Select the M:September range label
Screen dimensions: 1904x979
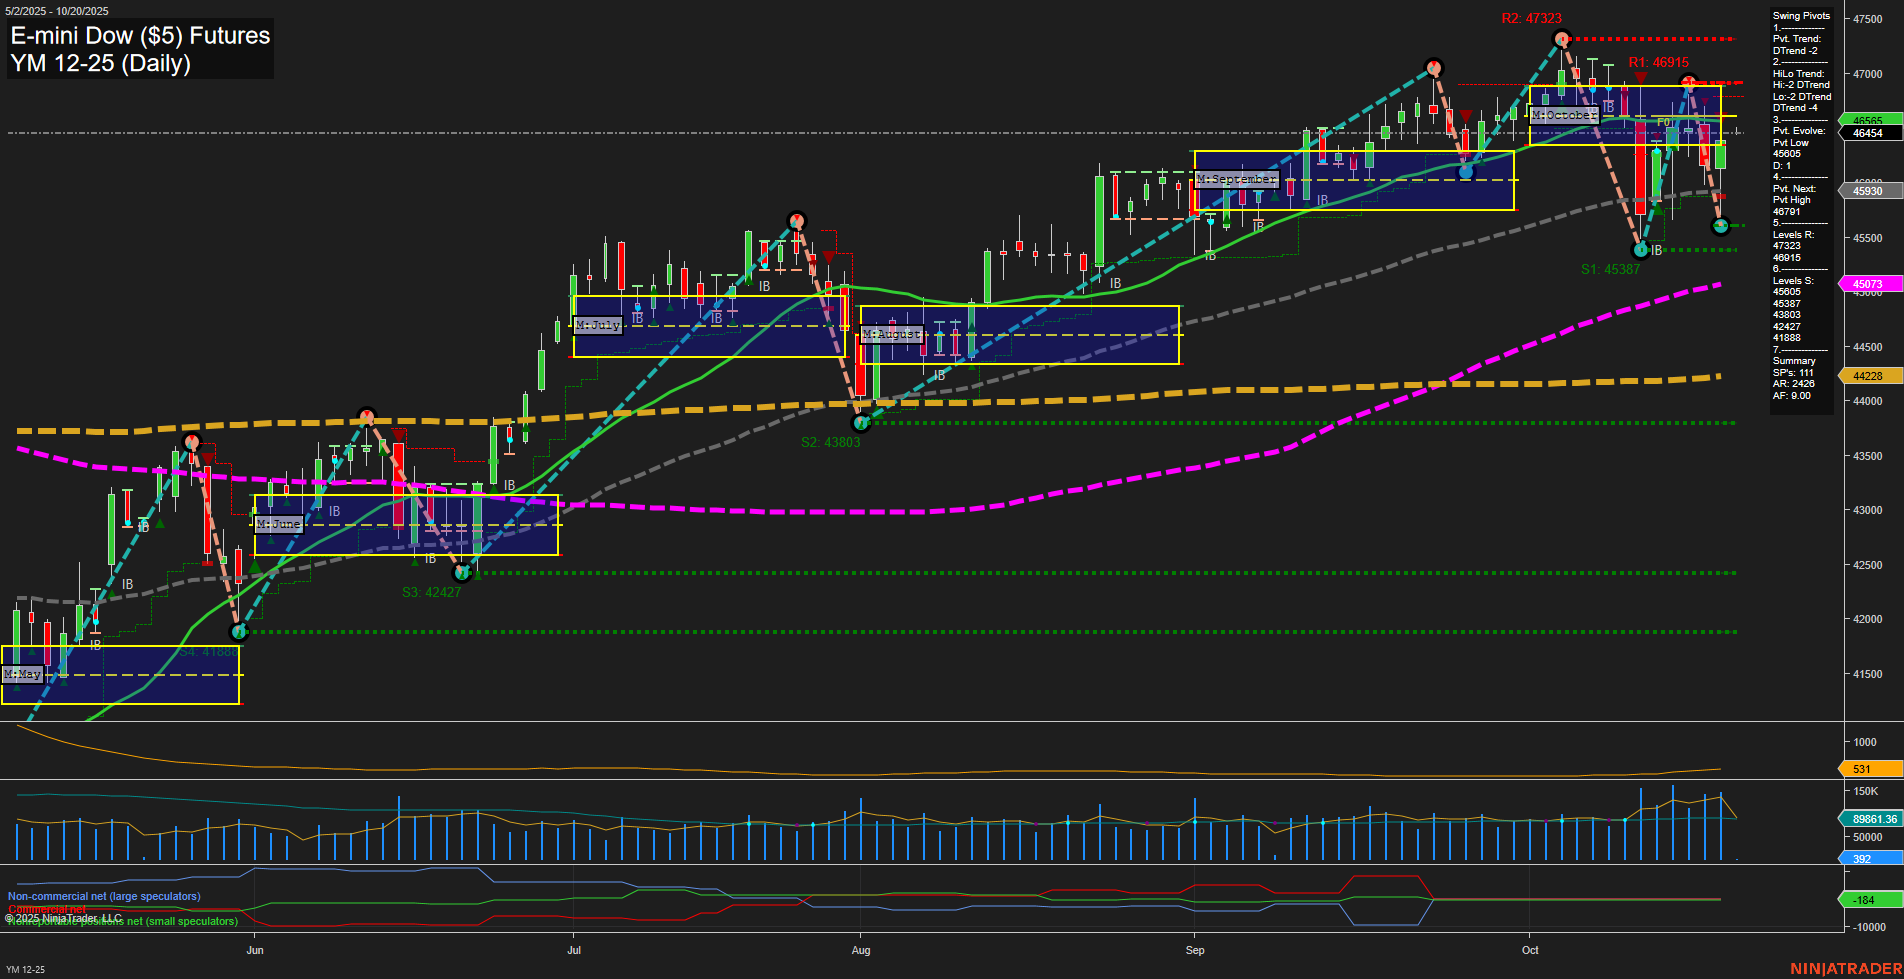(1237, 178)
